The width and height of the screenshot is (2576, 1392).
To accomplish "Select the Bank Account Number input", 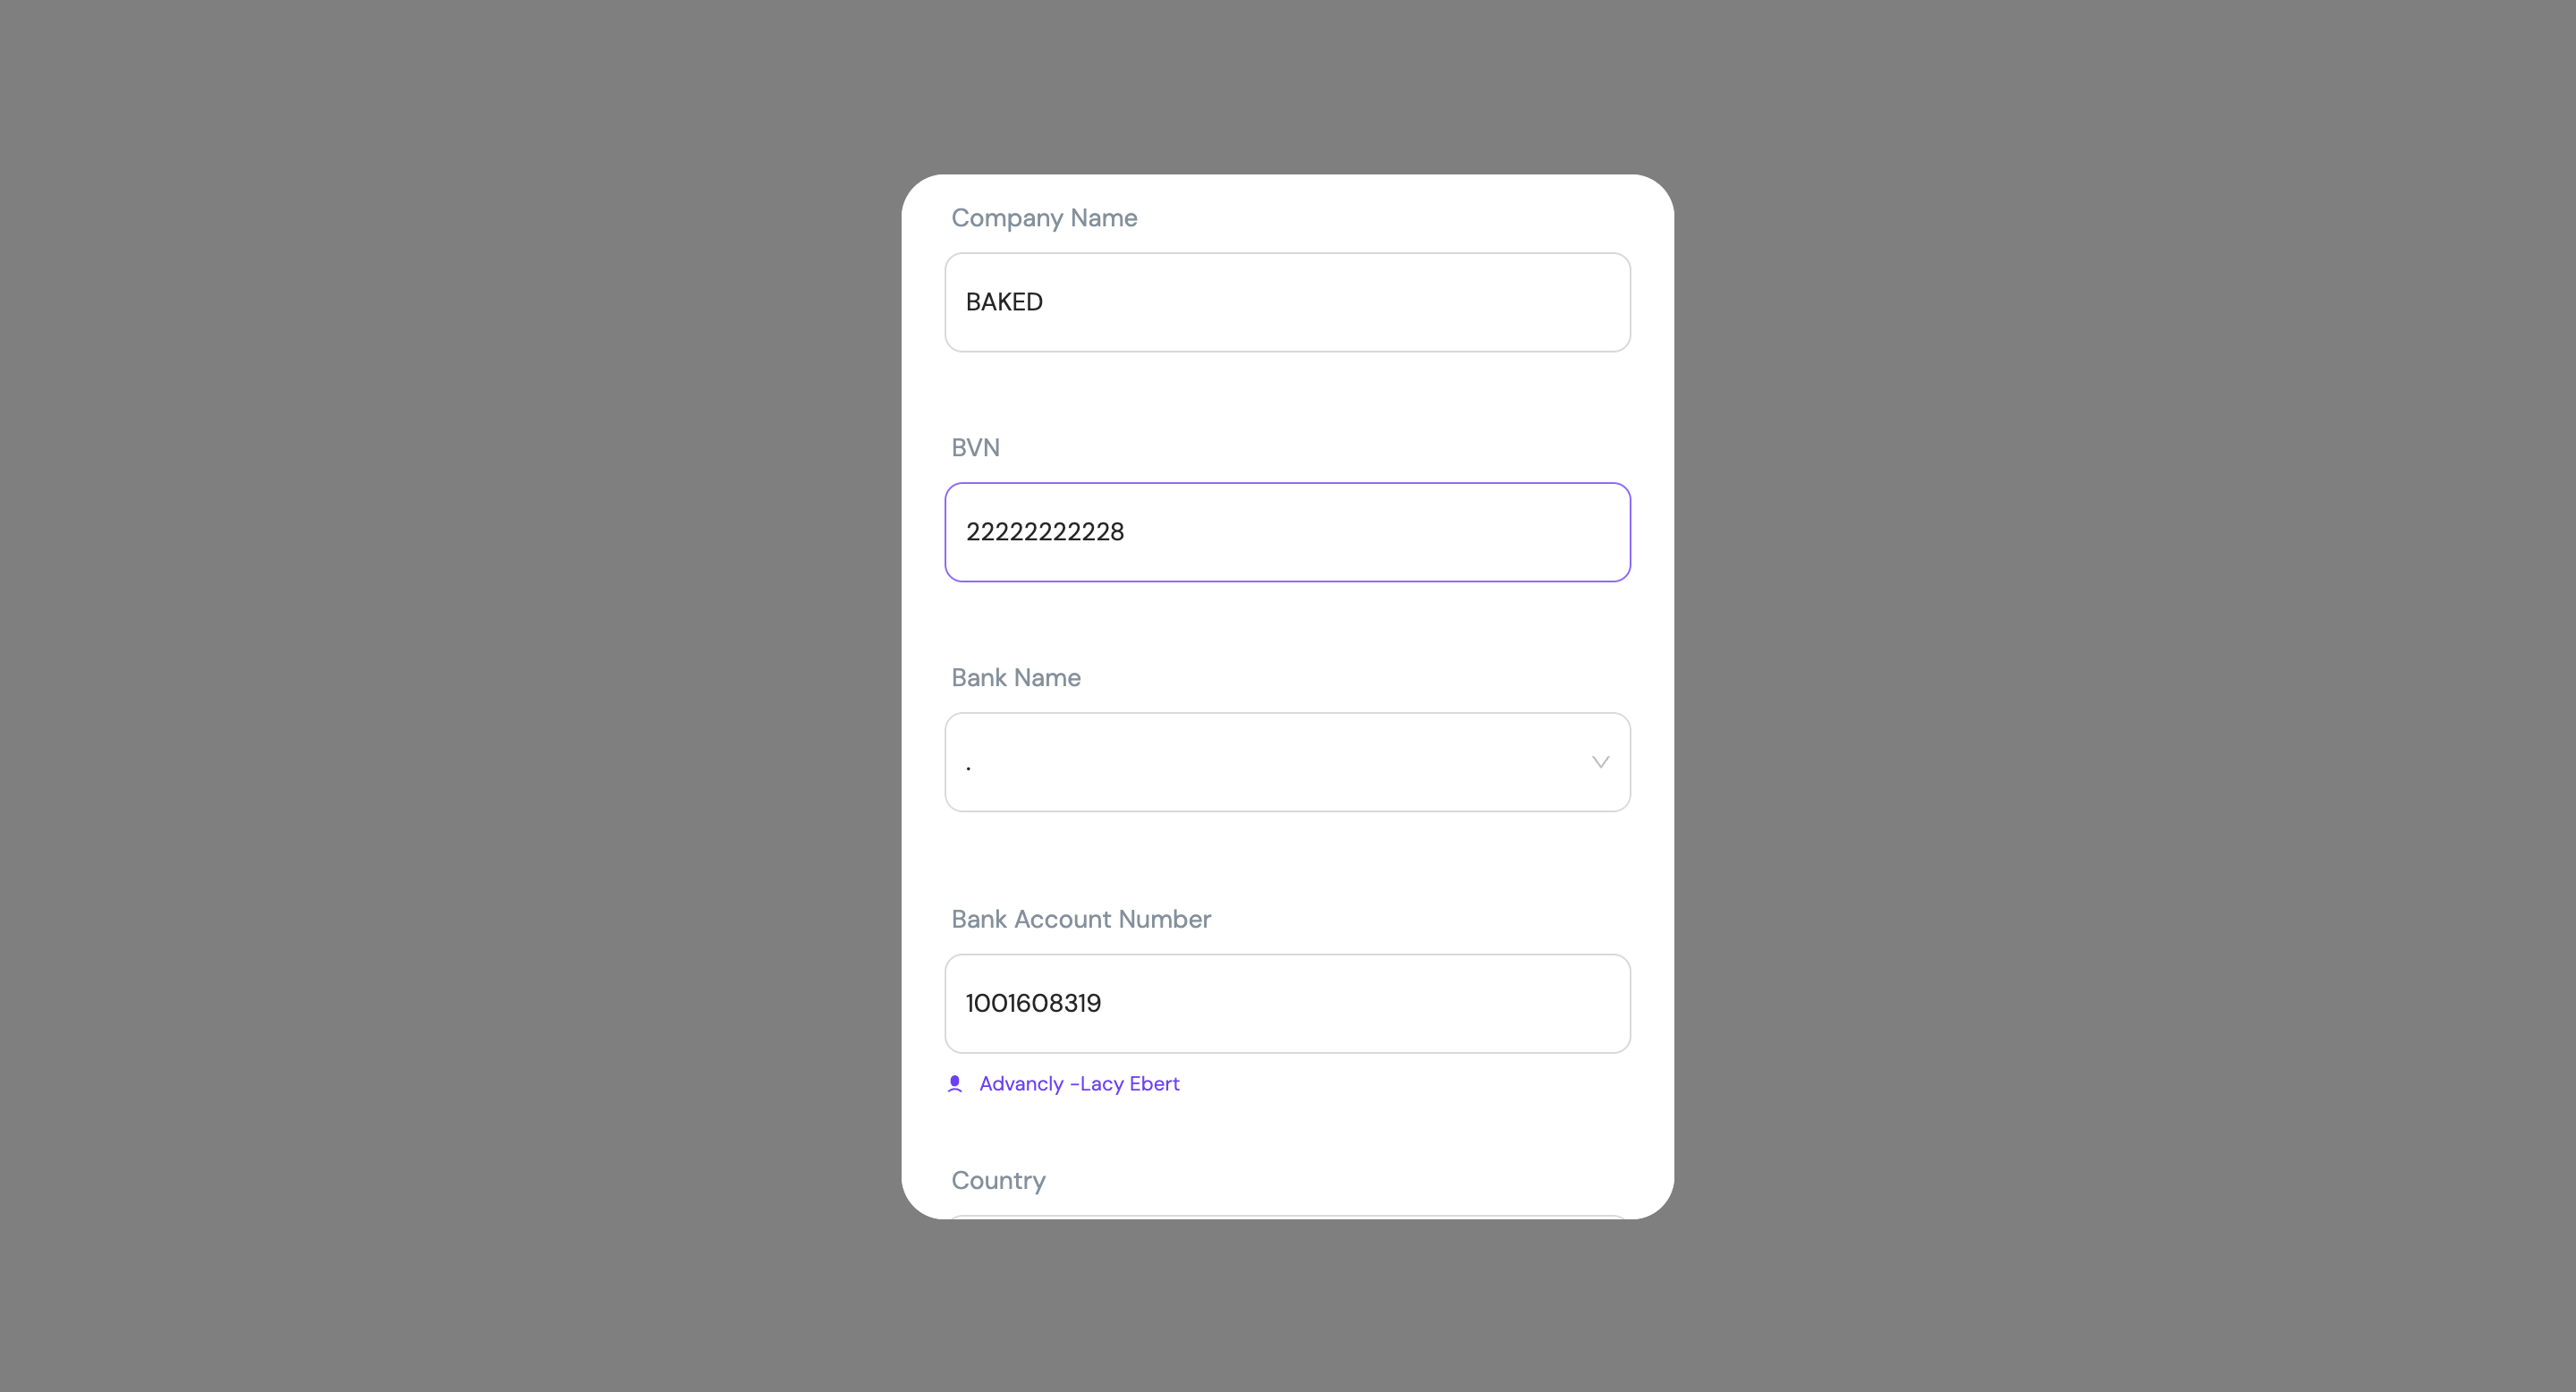I will [x=1288, y=1003].
